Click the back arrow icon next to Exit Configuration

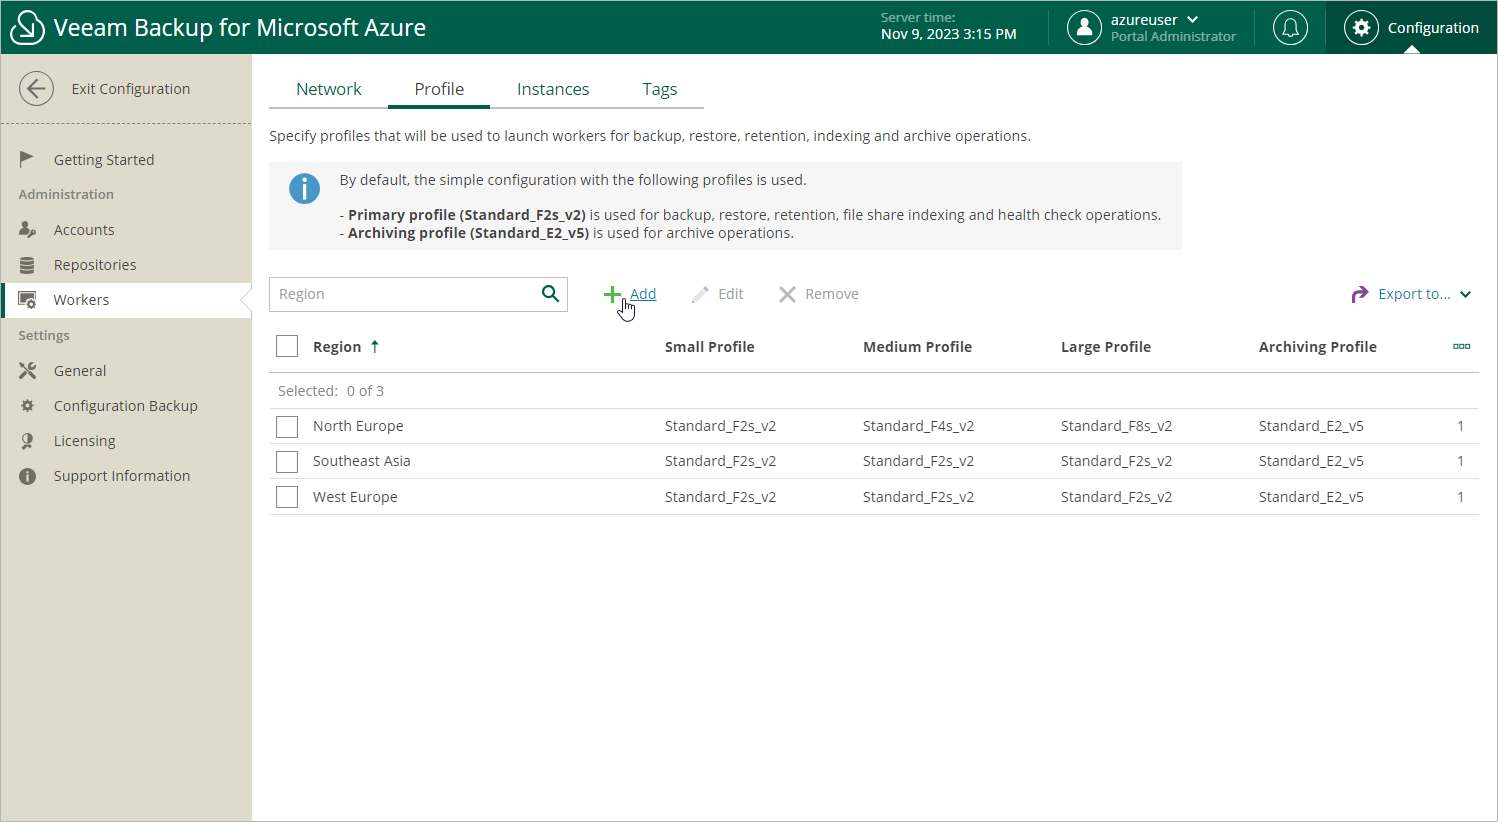(x=36, y=88)
